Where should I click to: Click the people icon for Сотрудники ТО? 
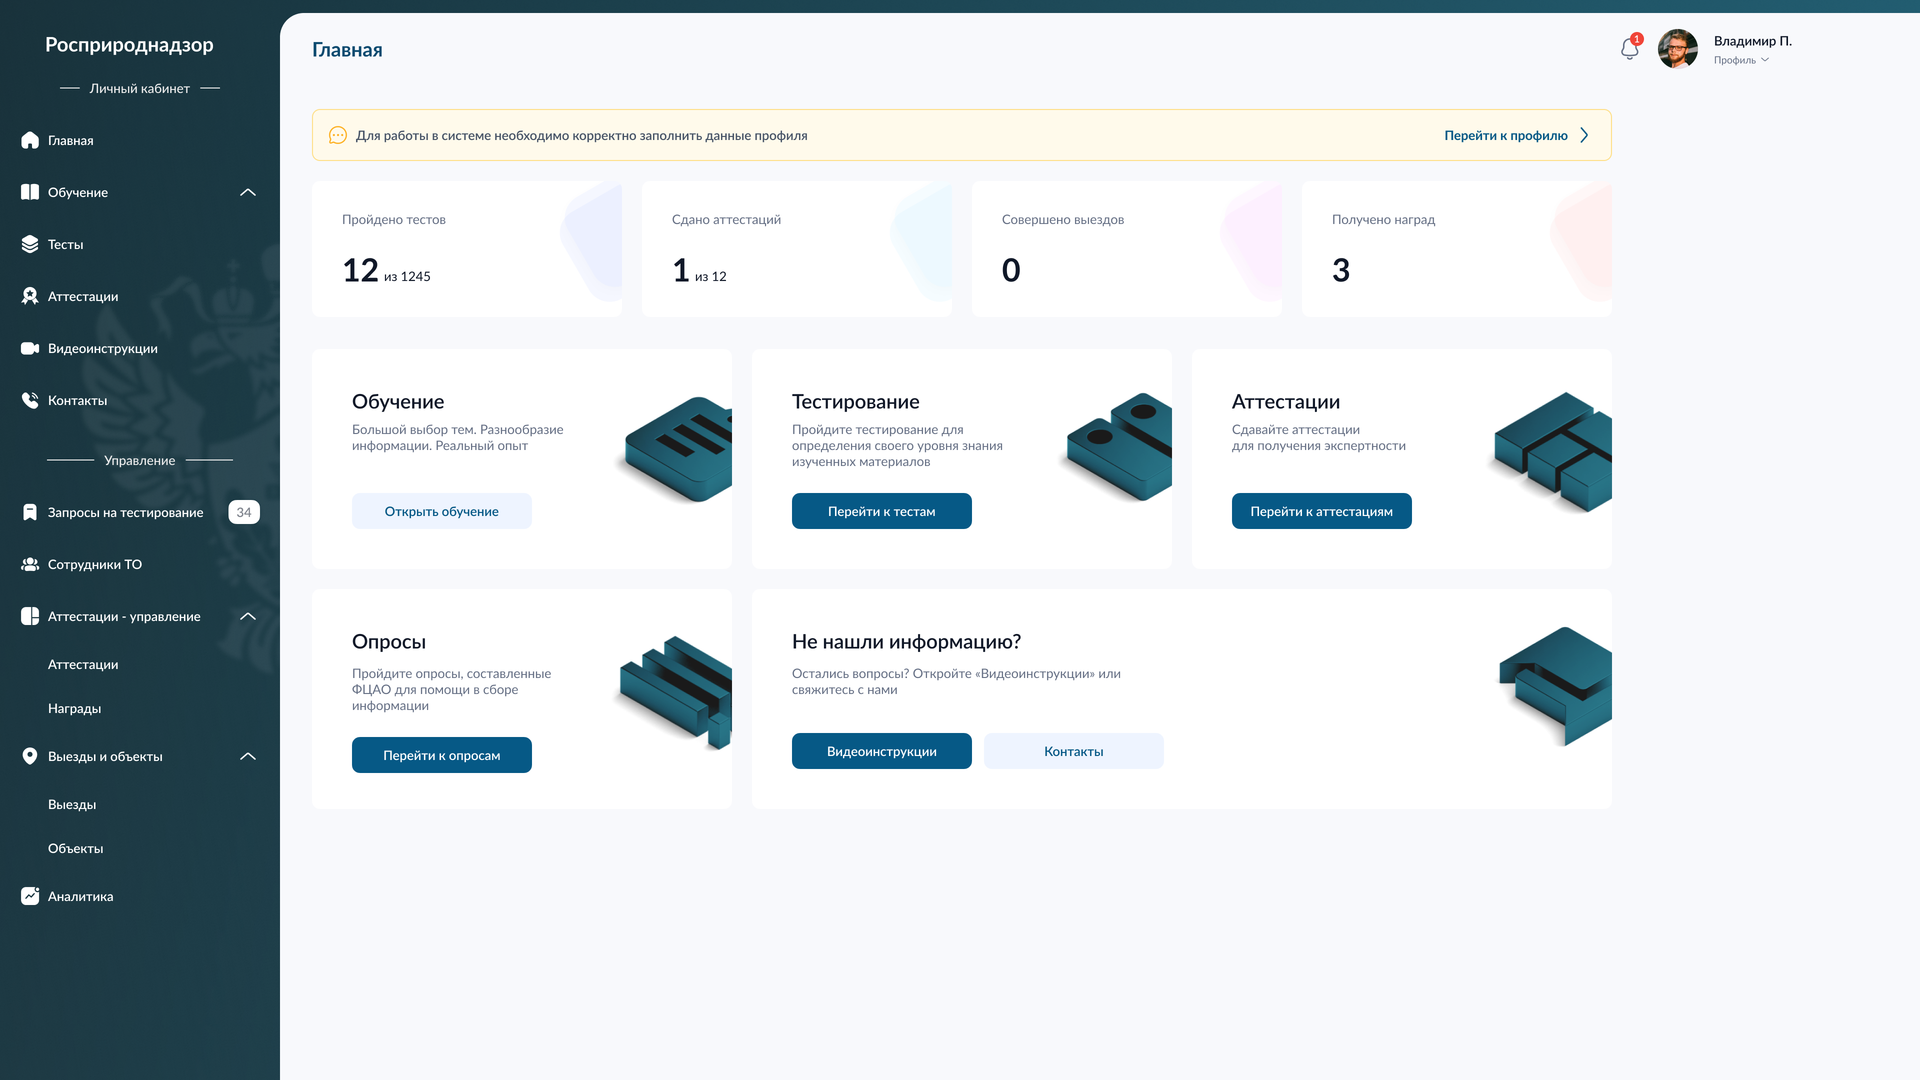[30, 565]
